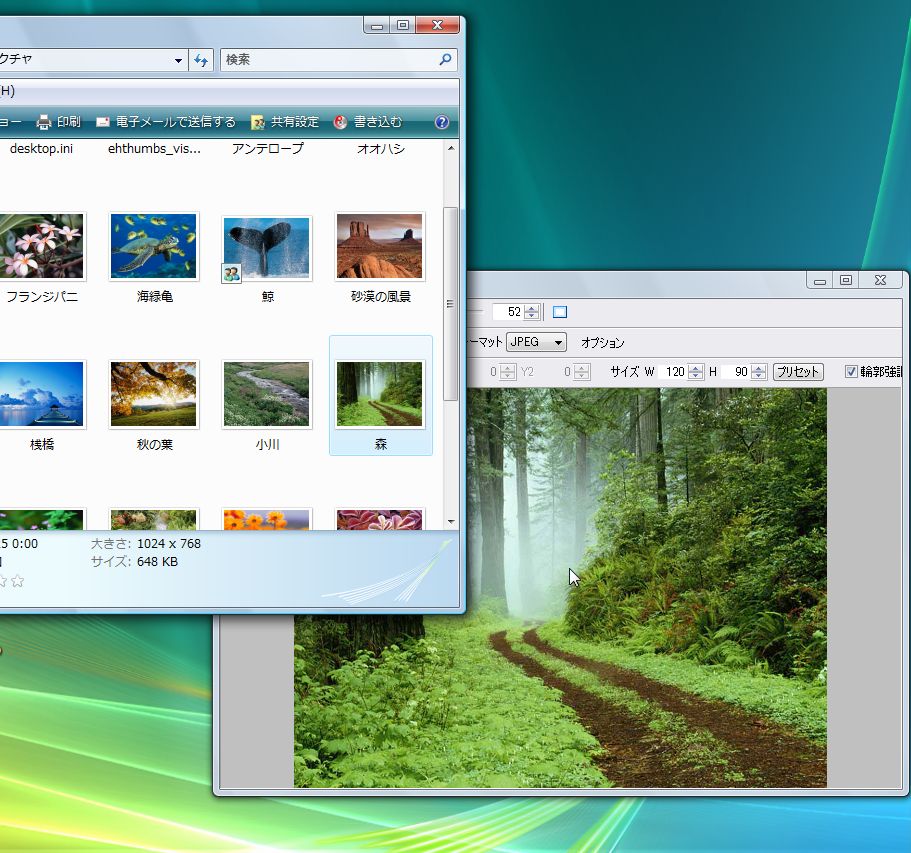Click the アンテロープ file name
Image resolution: width=911 pixels, height=853 pixels.
tap(267, 149)
